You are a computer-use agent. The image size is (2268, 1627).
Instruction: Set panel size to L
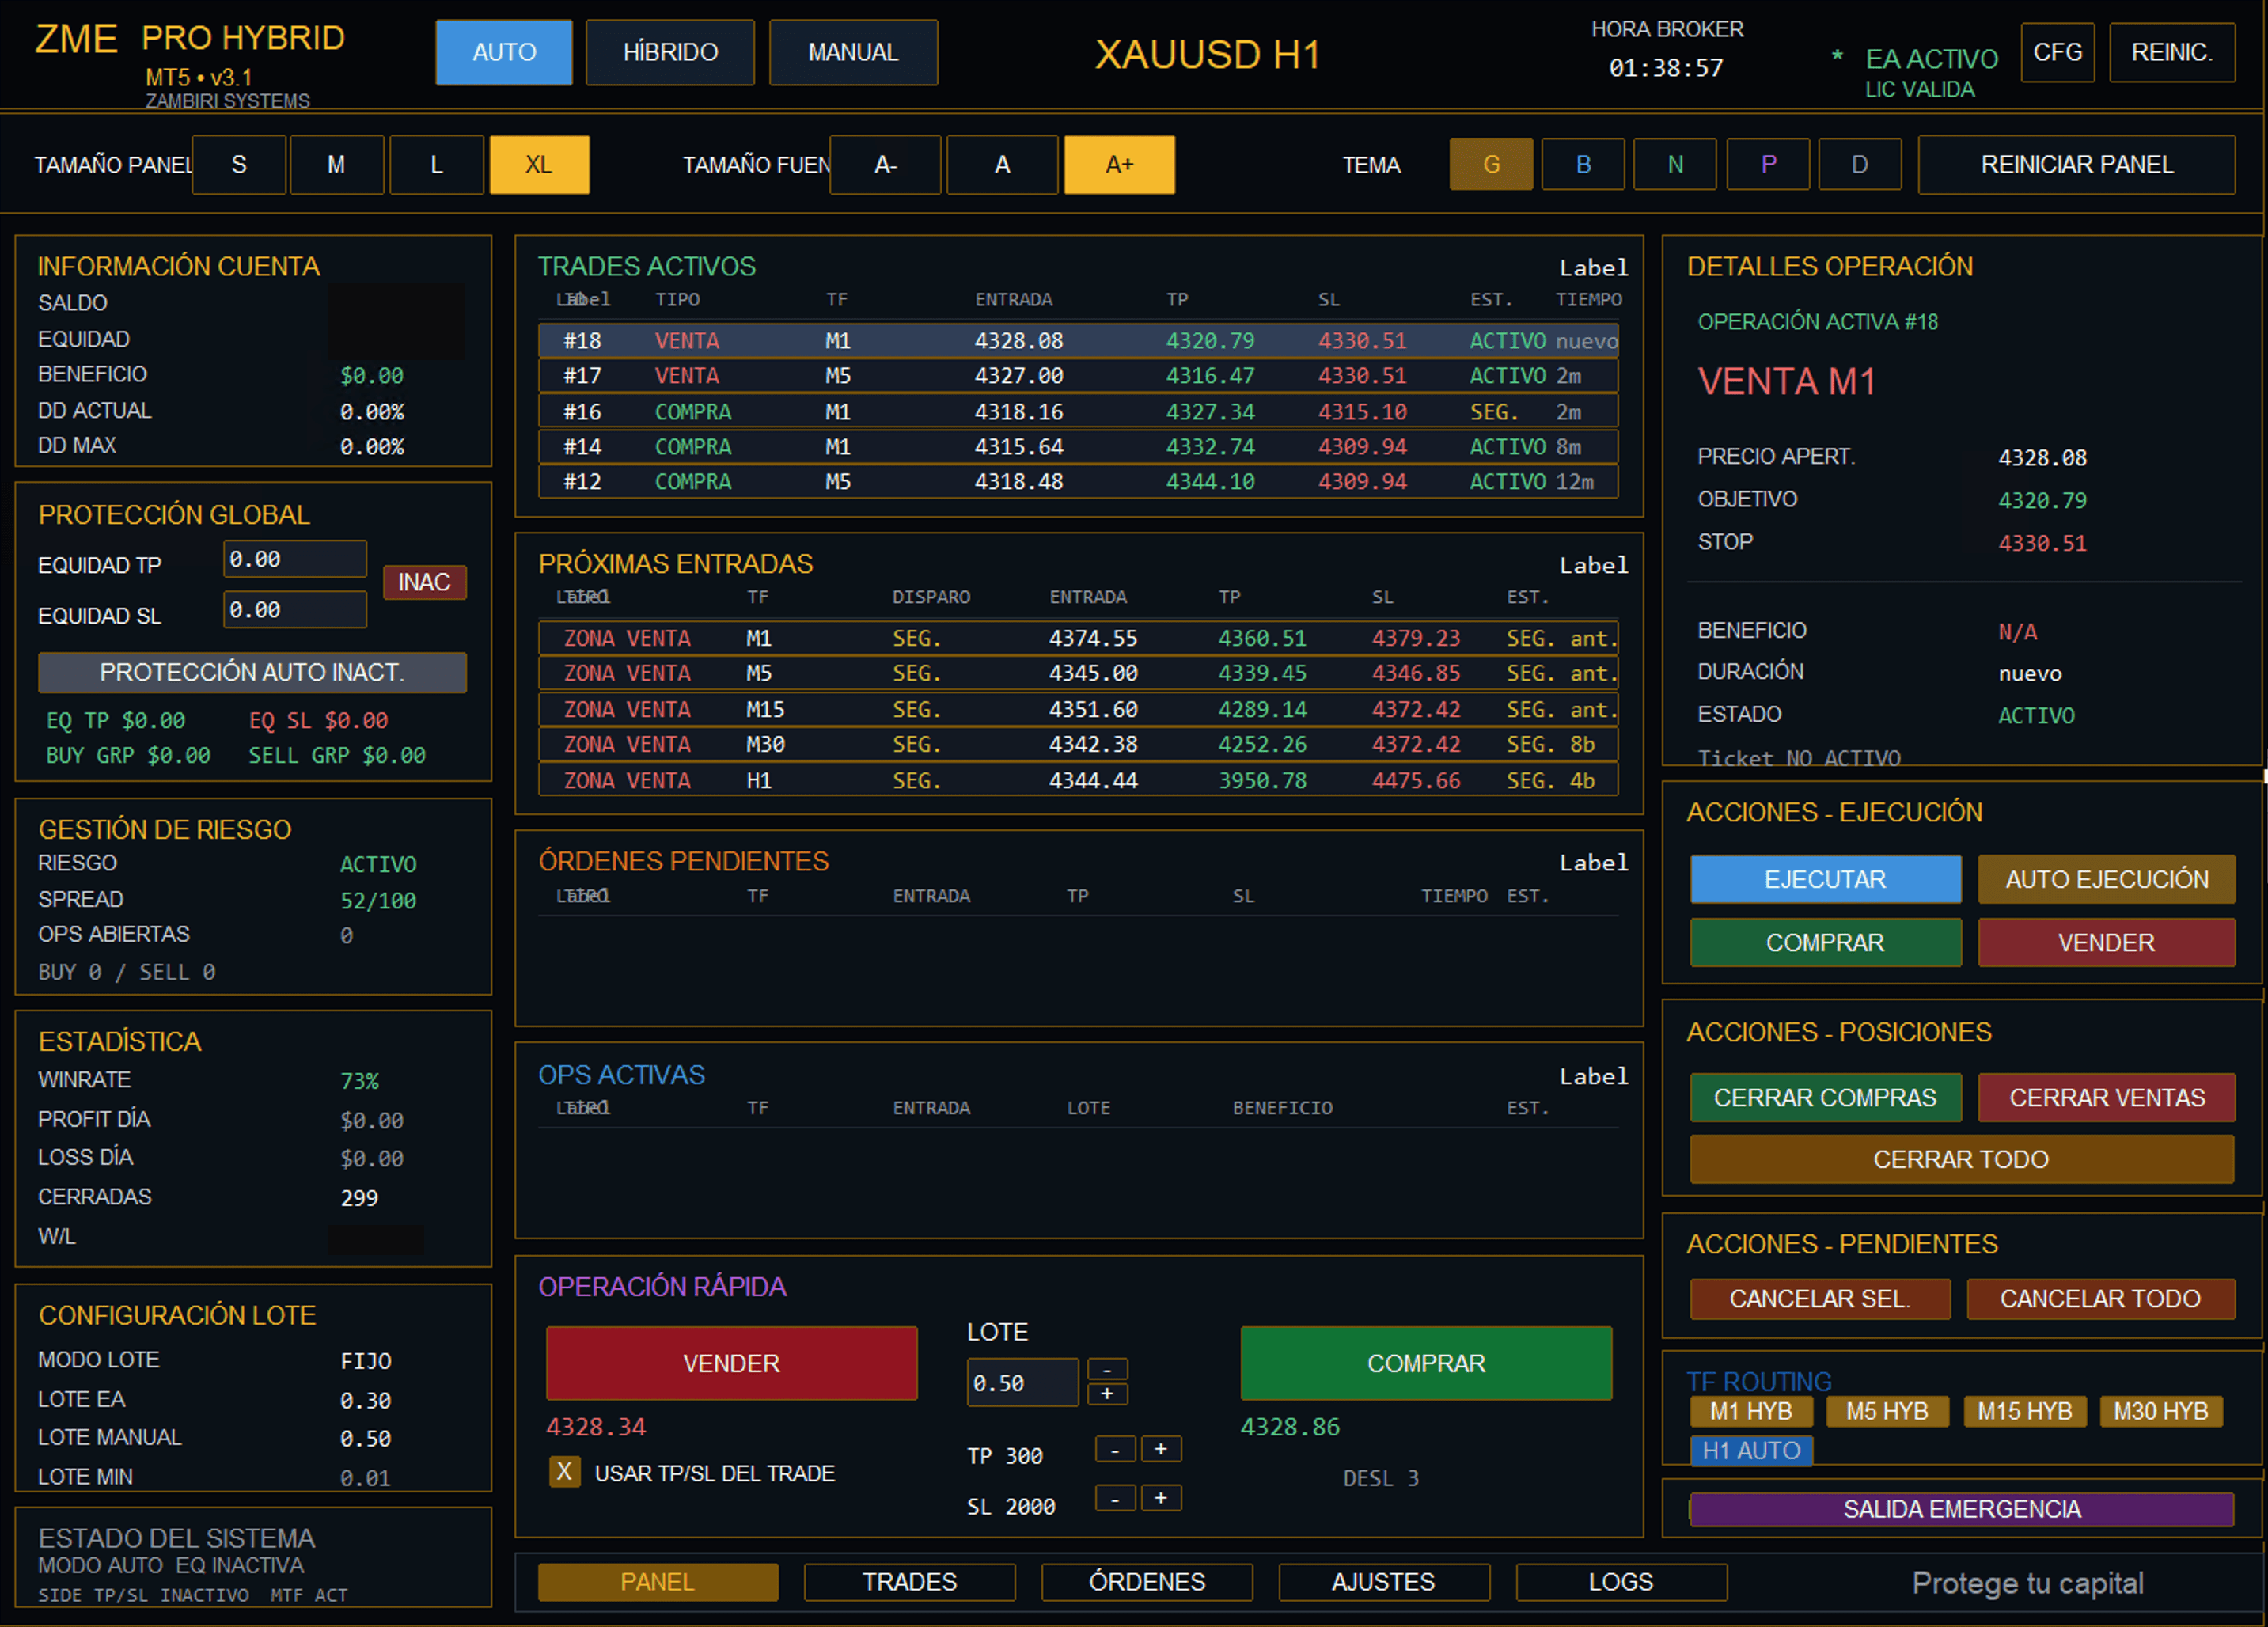(437, 164)
